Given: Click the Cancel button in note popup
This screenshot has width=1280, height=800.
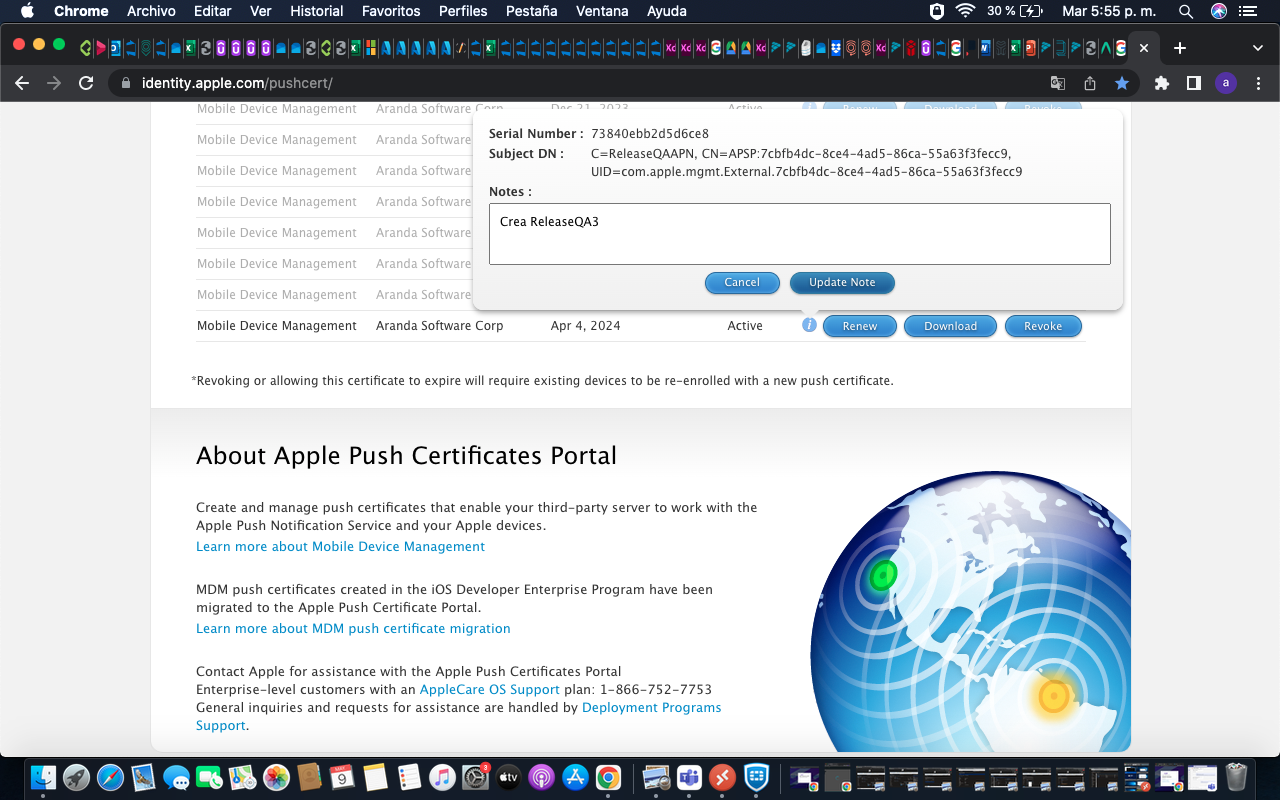Looking at the screenshot, I should click(x=742, y=282).
